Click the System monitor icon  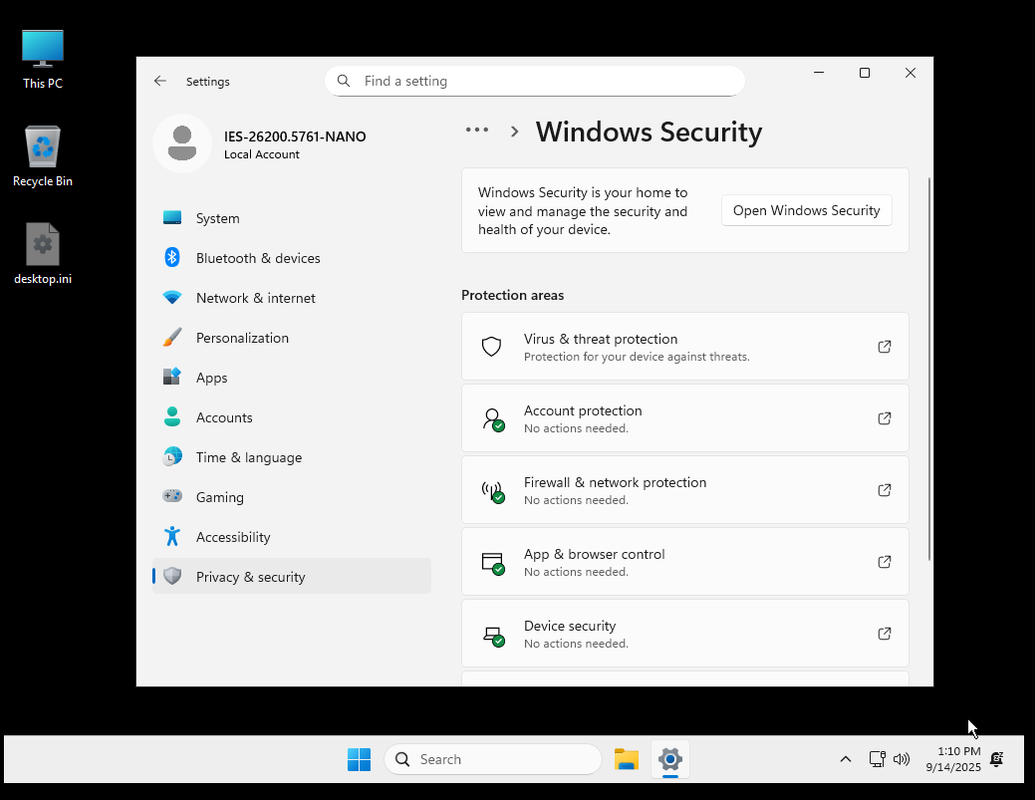172,217
